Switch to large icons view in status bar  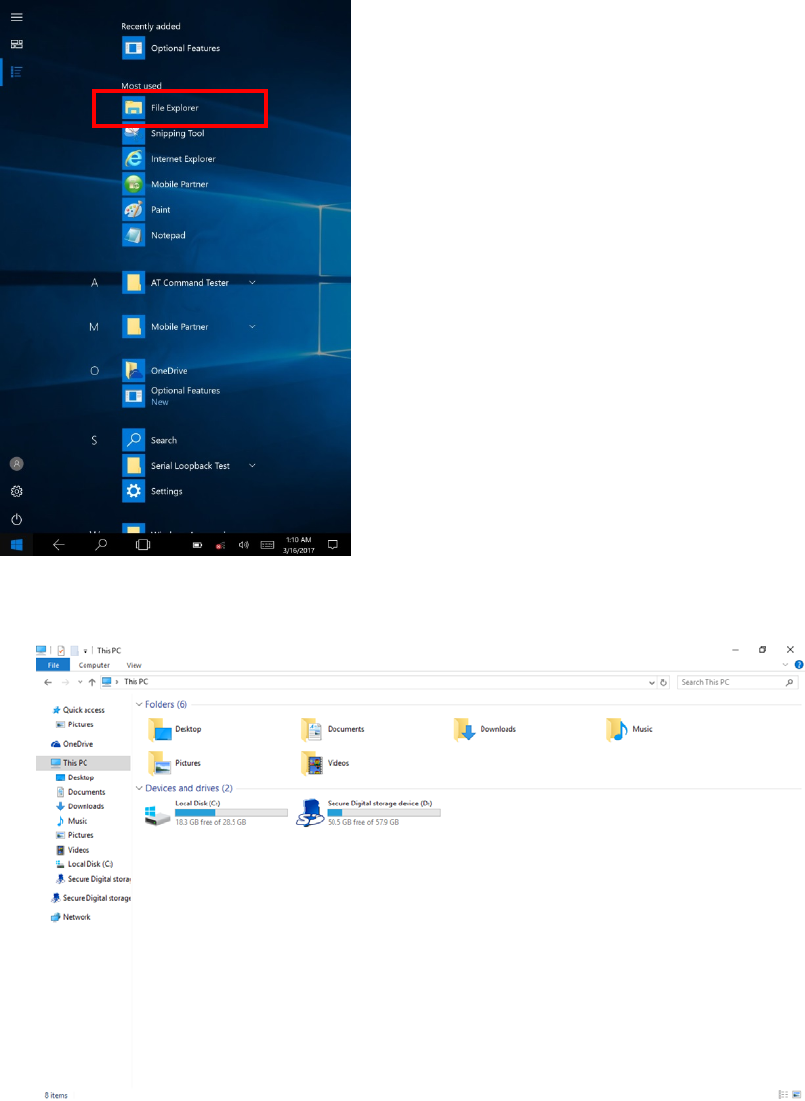796,1095
